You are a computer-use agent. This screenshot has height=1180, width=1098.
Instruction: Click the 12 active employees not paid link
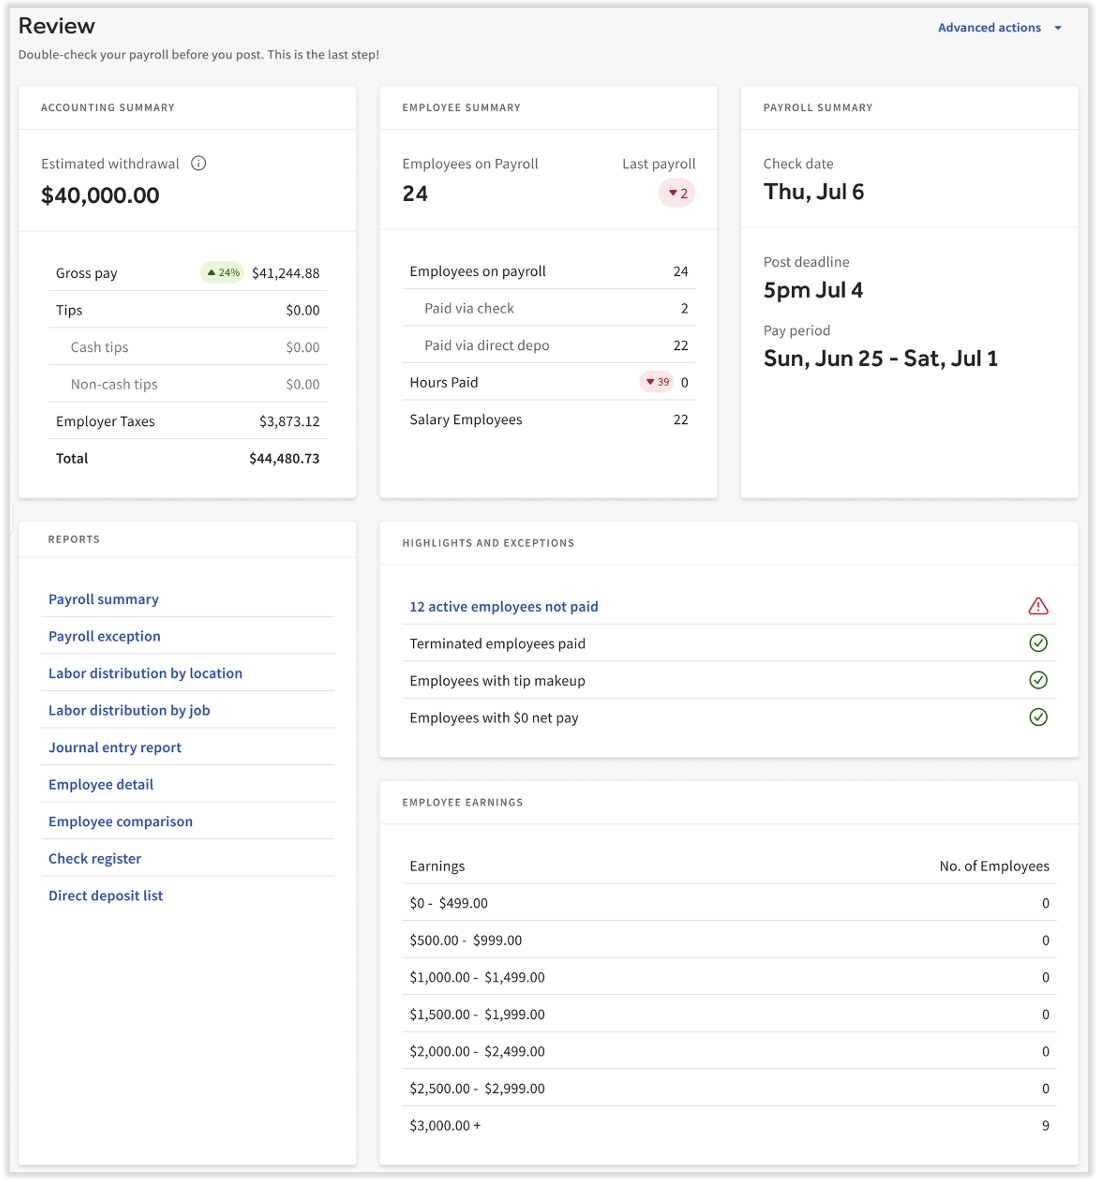pyautogui.click(x=503, y=605)
